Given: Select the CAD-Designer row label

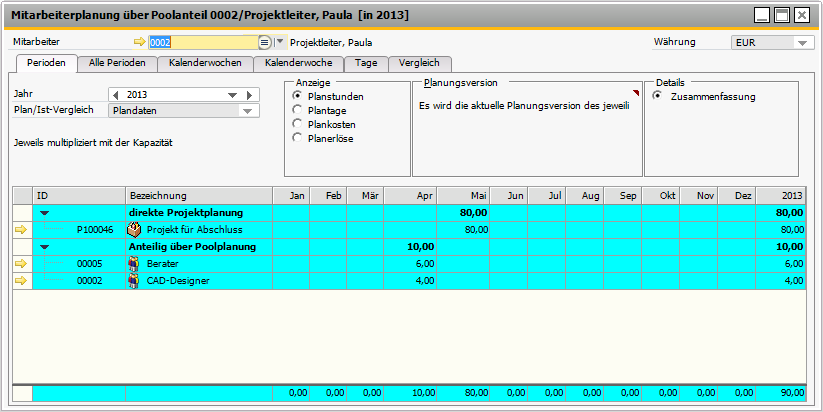Looking at the screenshot, I should coord(178,281).
